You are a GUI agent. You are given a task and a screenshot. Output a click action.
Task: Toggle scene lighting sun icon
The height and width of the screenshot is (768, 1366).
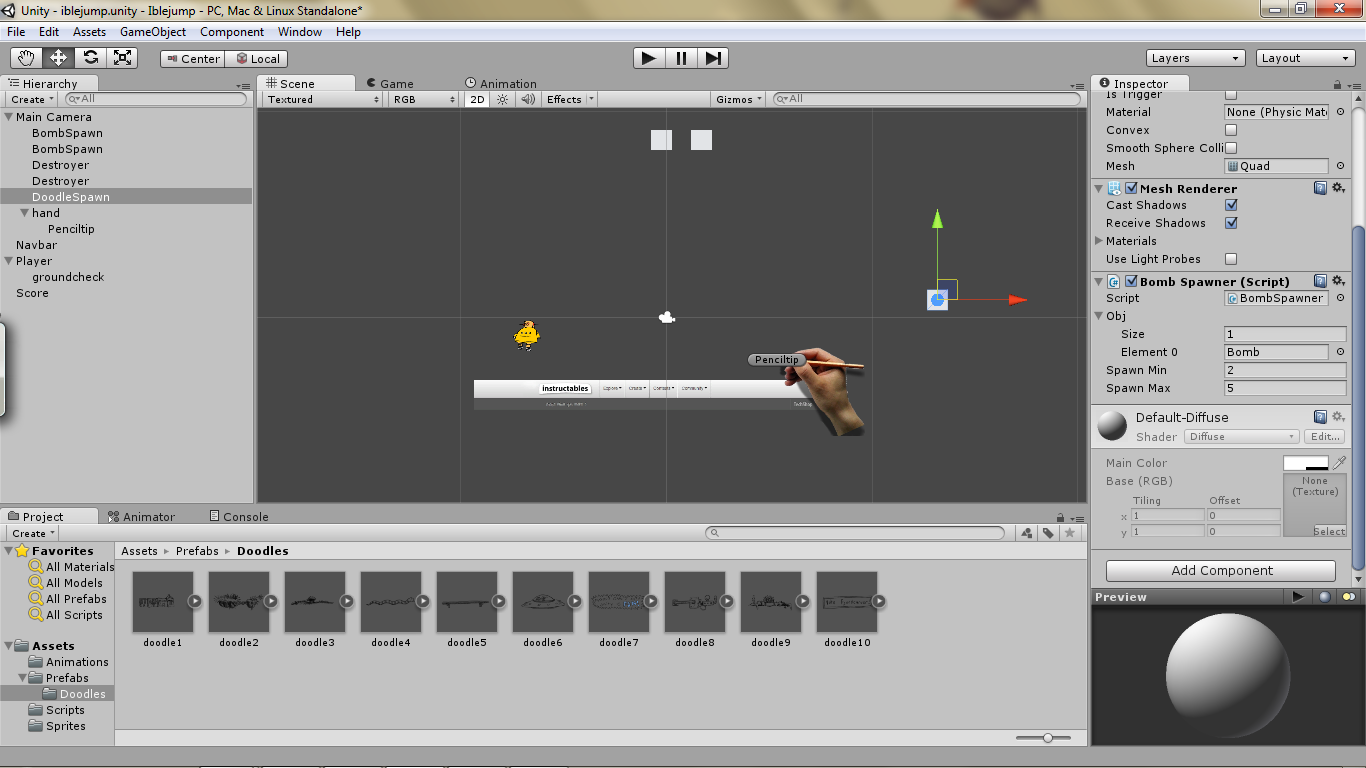click(x=503, y=99)
